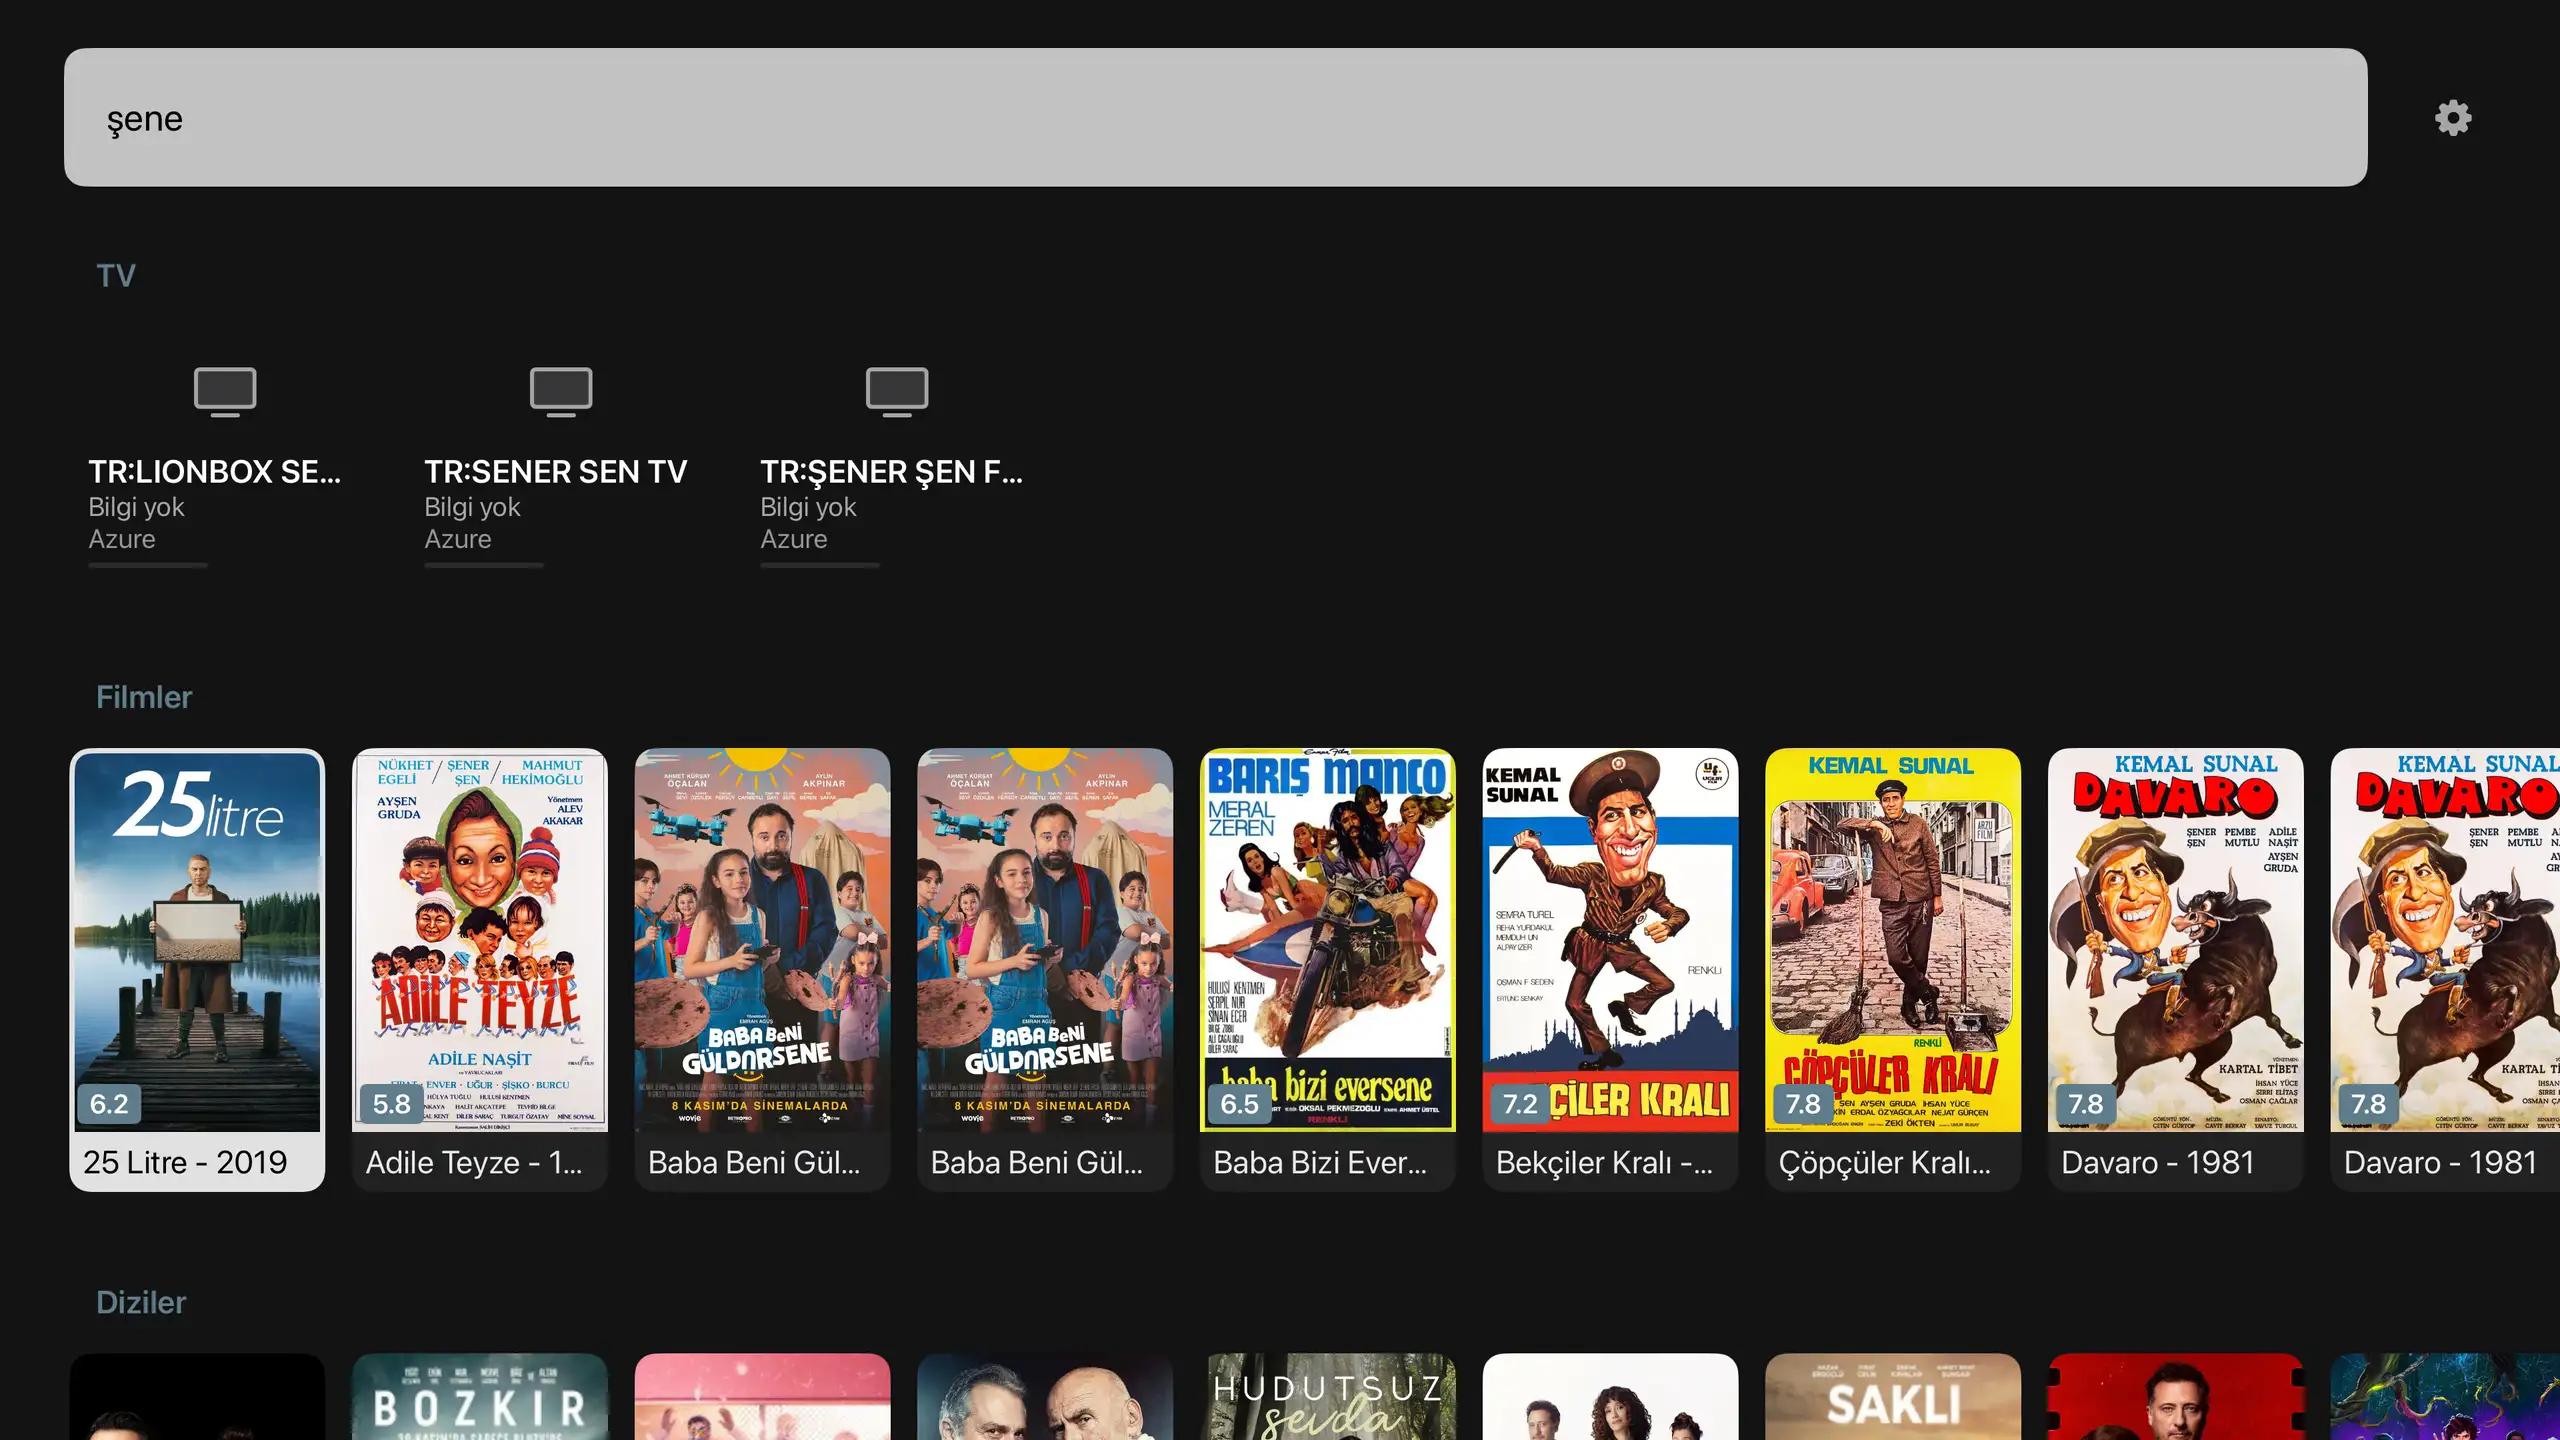Open the Bekçiler Kralı movie poster
The image size is (2560, 1440).
pos(1610,940)
